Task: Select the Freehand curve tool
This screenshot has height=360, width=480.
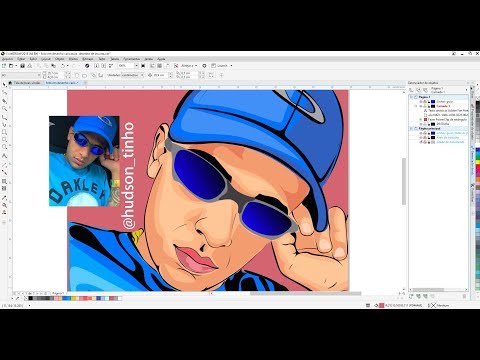Action: coord(4,117)
